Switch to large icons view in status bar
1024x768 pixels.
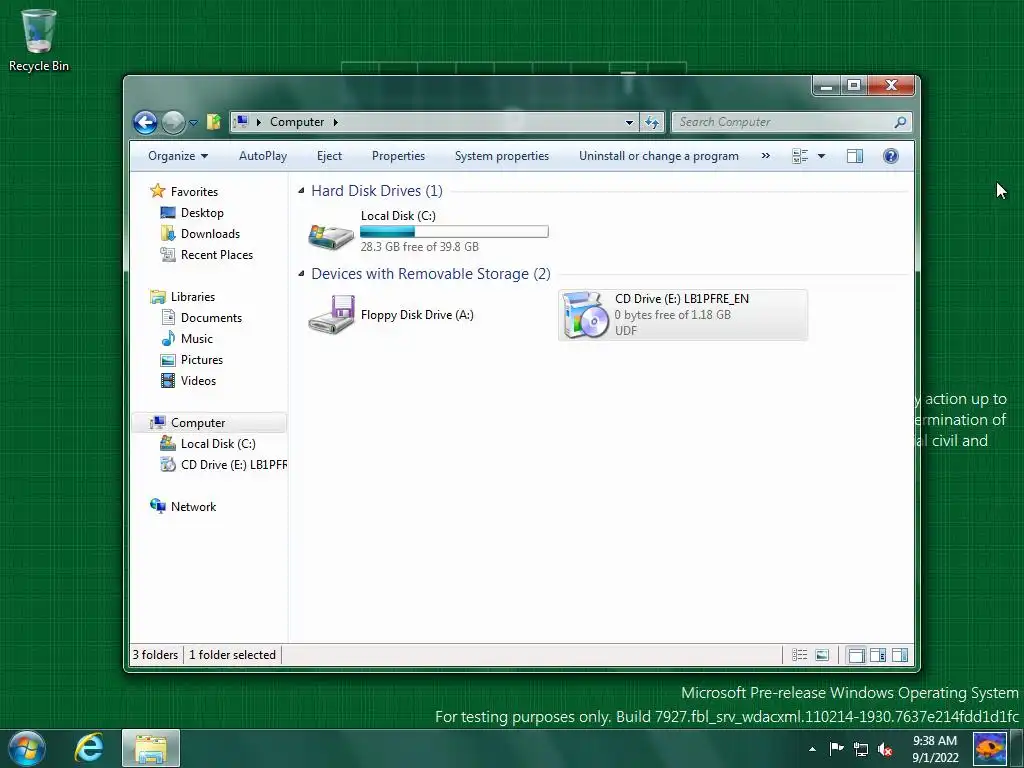(822, 655)
